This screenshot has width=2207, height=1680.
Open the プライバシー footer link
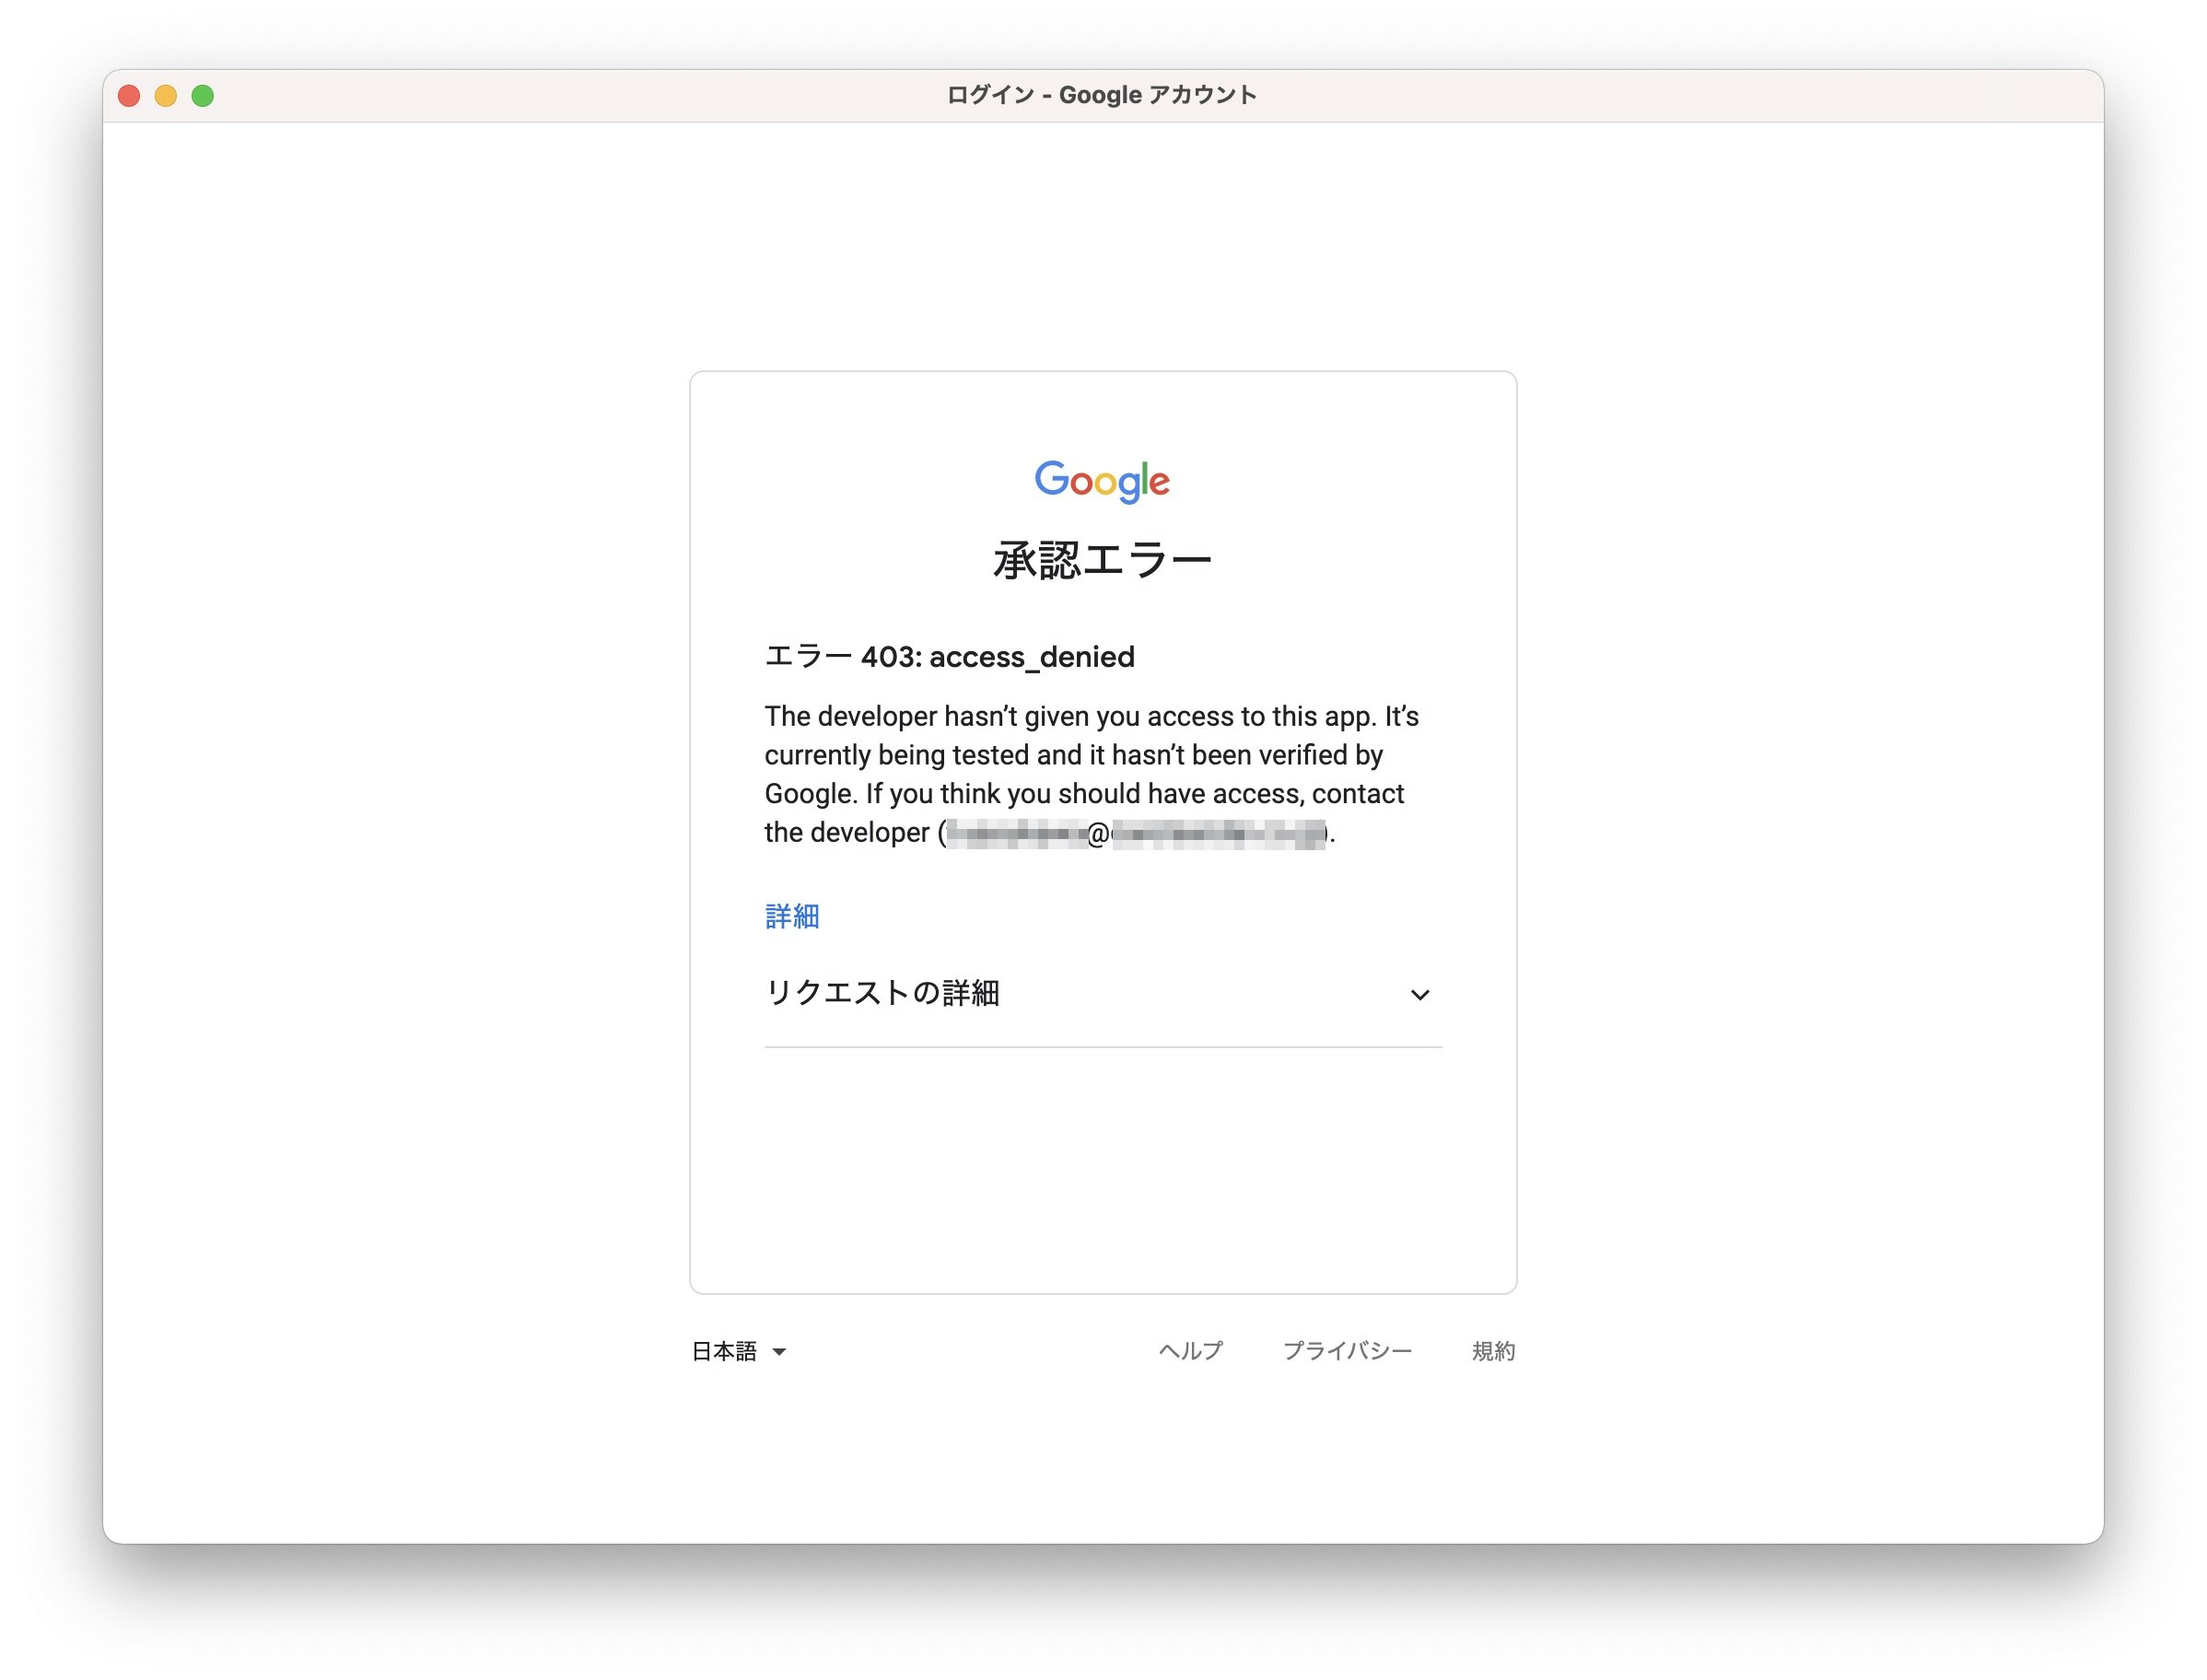(1347, 1351)
